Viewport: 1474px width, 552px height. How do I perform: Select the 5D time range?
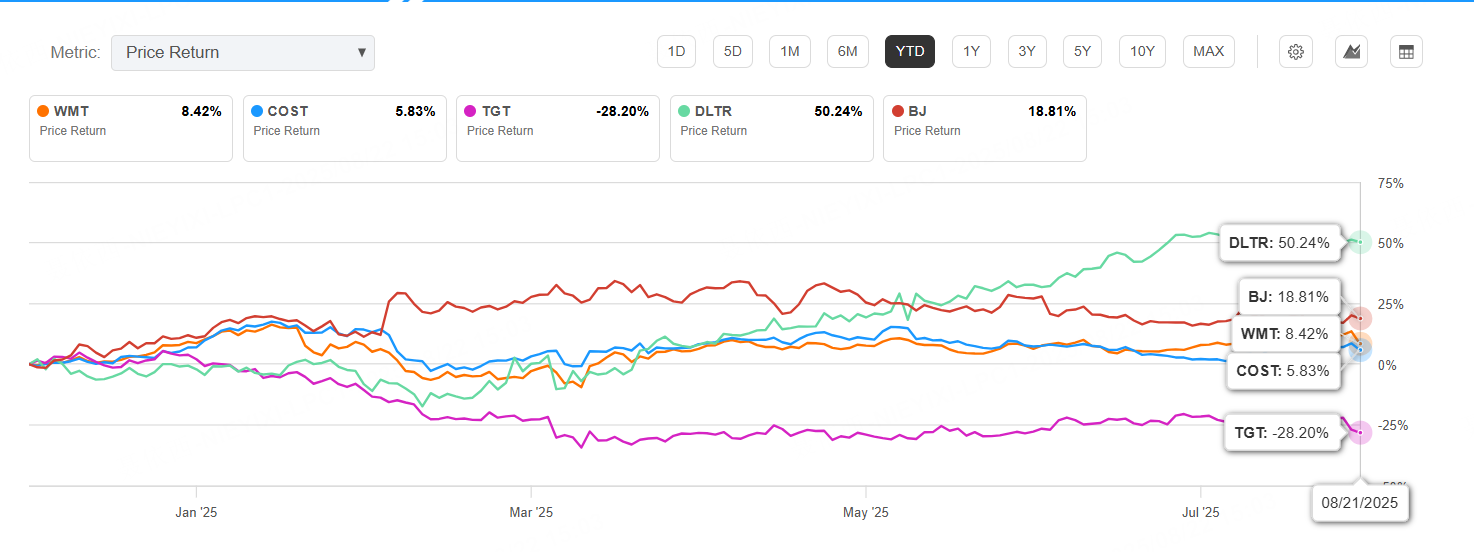[x=732, y=52]
